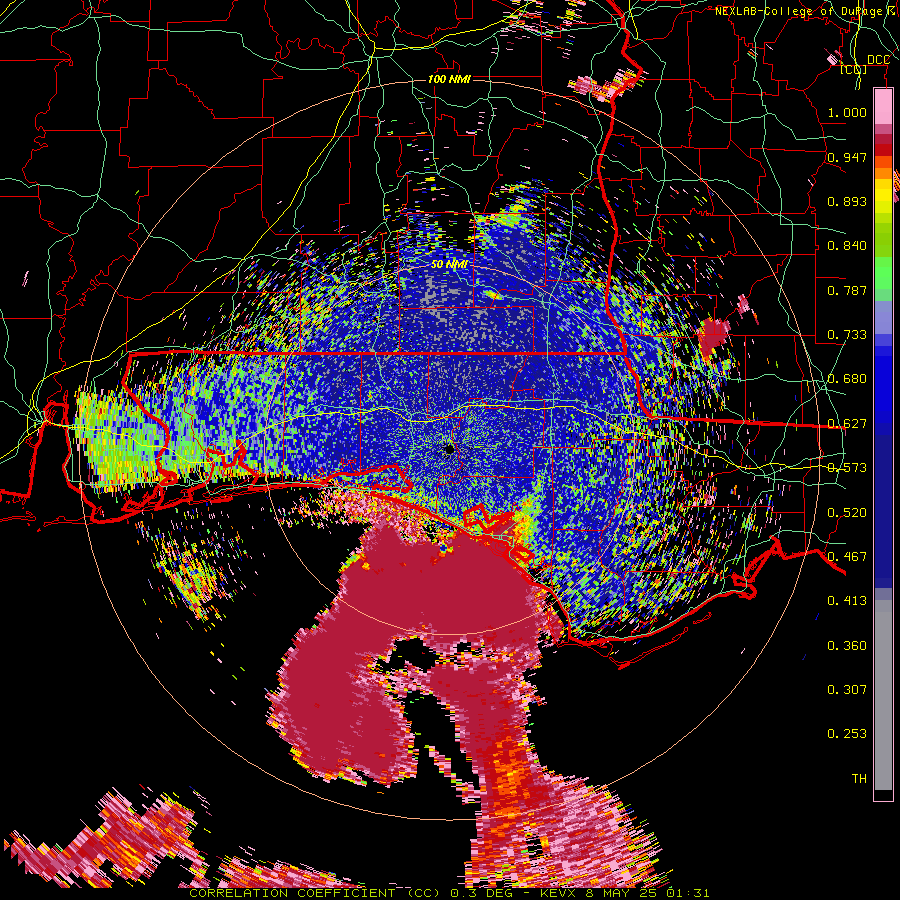Click the 0.307 legend value

click(x=847, y=690)
